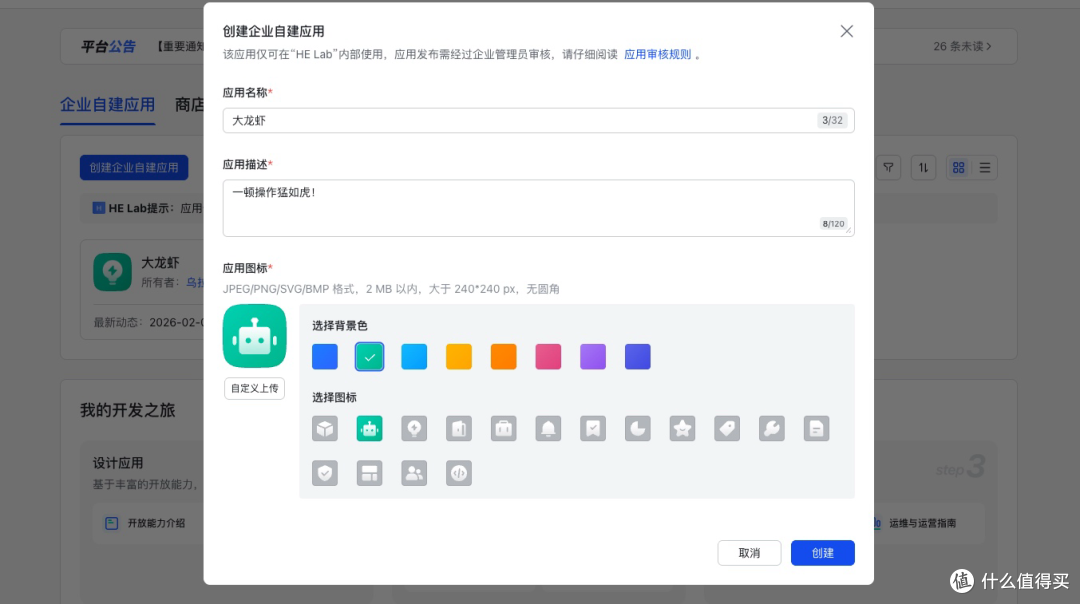
Task: Pick the document file app icon
Action: pyautogui.click(x=816, y=428)
